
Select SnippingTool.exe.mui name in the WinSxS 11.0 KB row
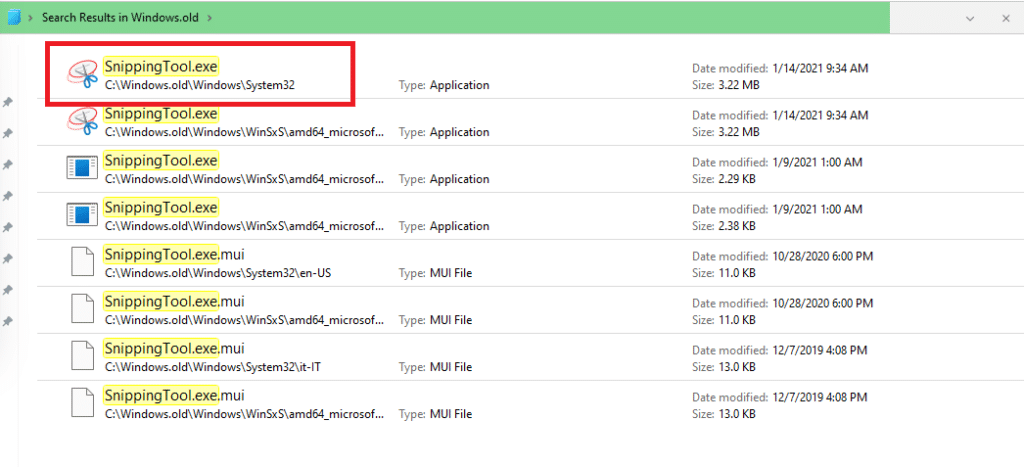pos(174,301)
